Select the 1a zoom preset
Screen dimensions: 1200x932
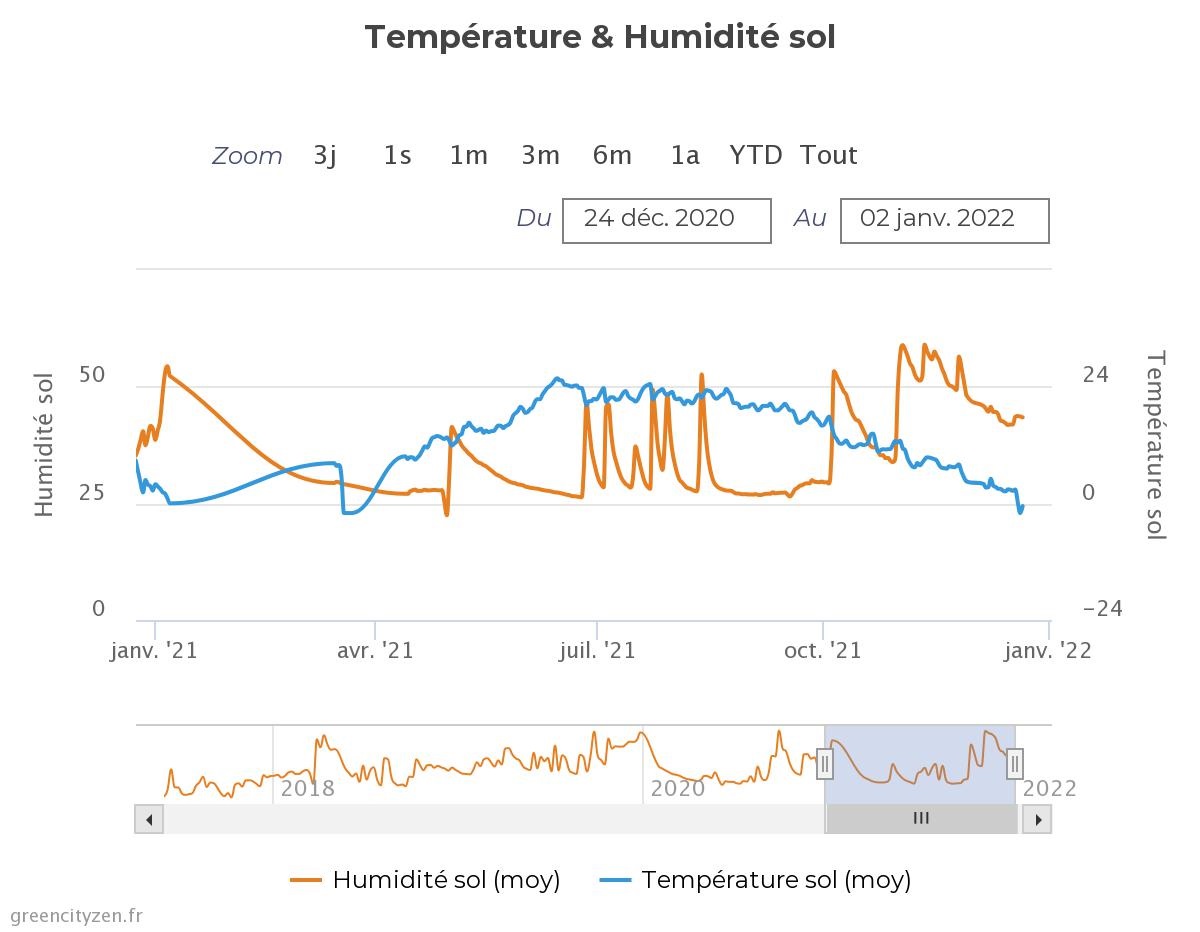click(684, 155)
